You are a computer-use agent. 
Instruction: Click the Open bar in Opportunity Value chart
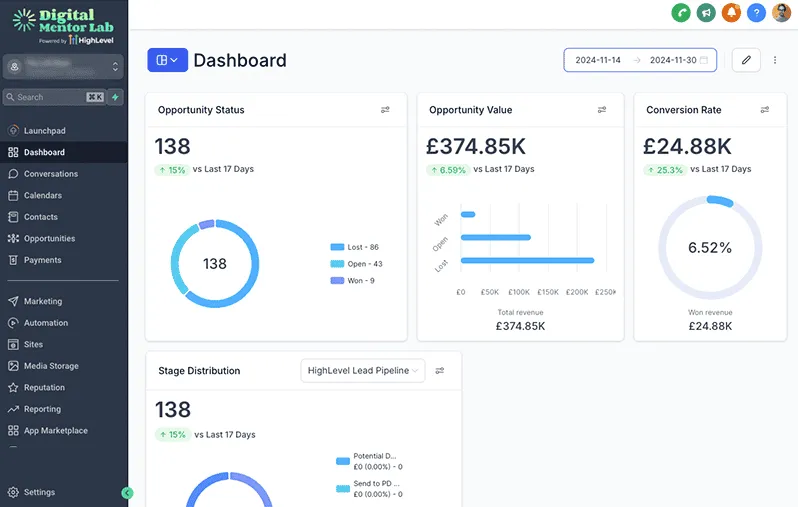pyautogui.click(x=496, y=237)
